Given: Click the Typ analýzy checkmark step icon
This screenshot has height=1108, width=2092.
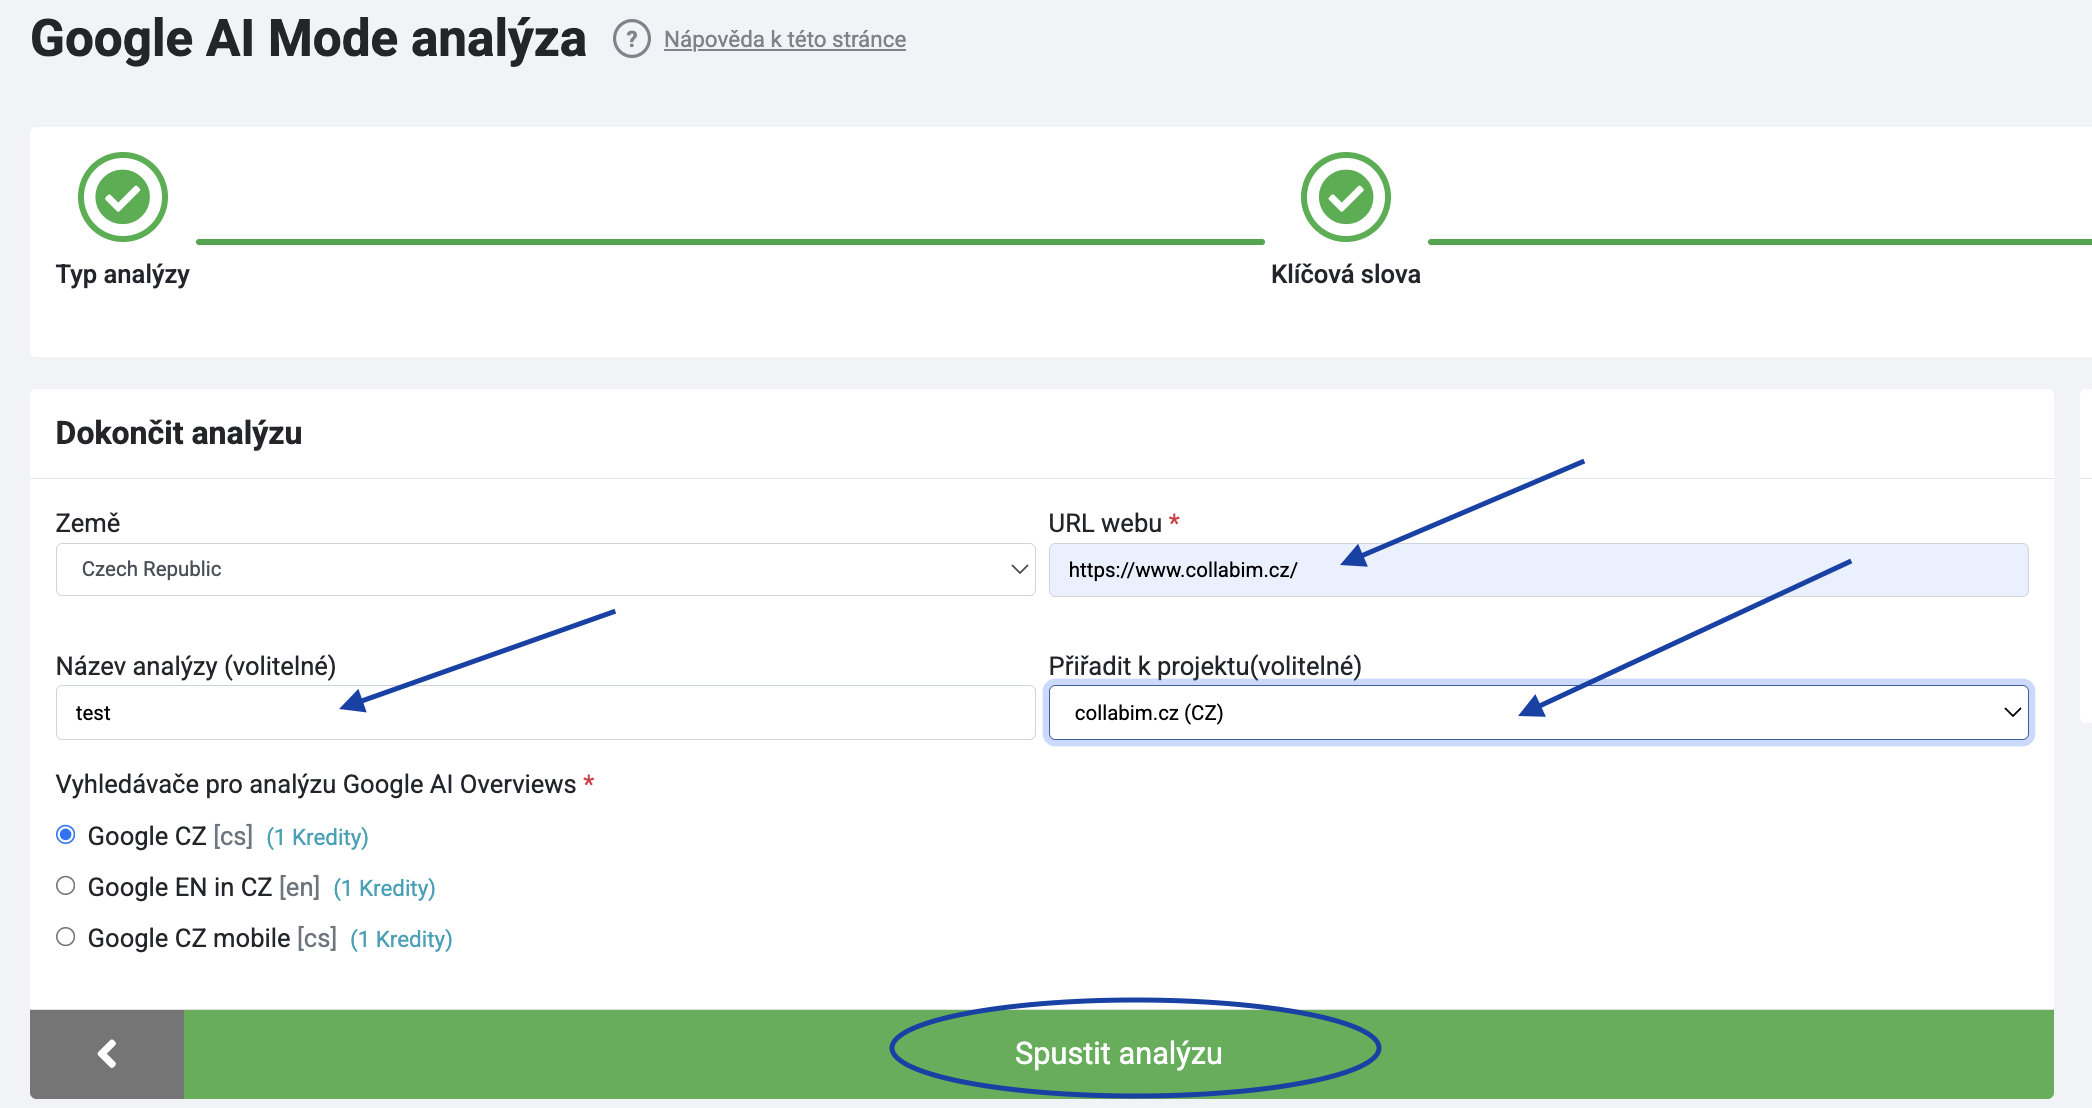Looking at the screenshot, I should coord(123,197).
